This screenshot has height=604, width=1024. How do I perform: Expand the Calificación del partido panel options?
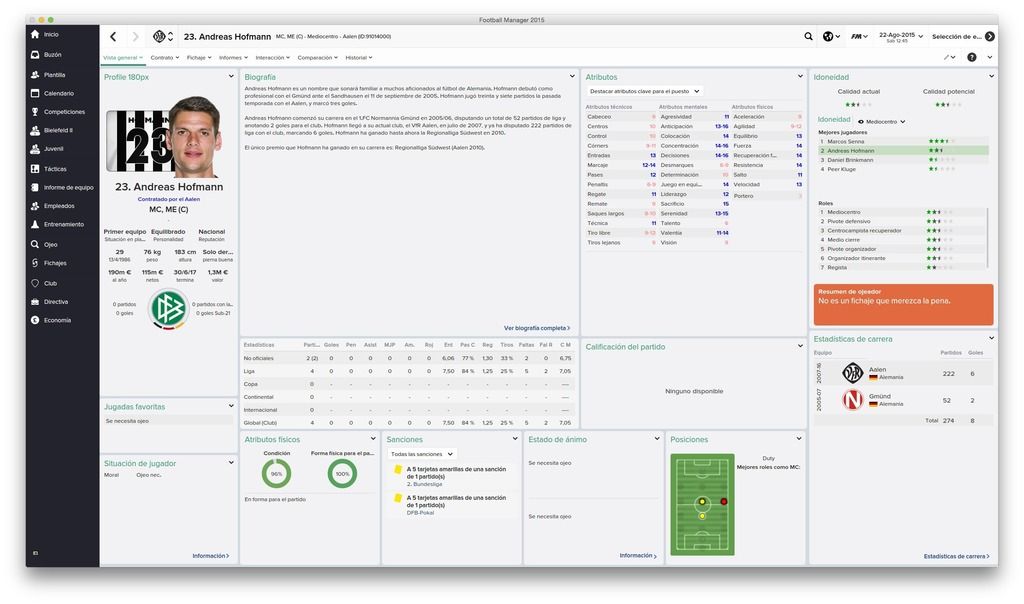800,346
